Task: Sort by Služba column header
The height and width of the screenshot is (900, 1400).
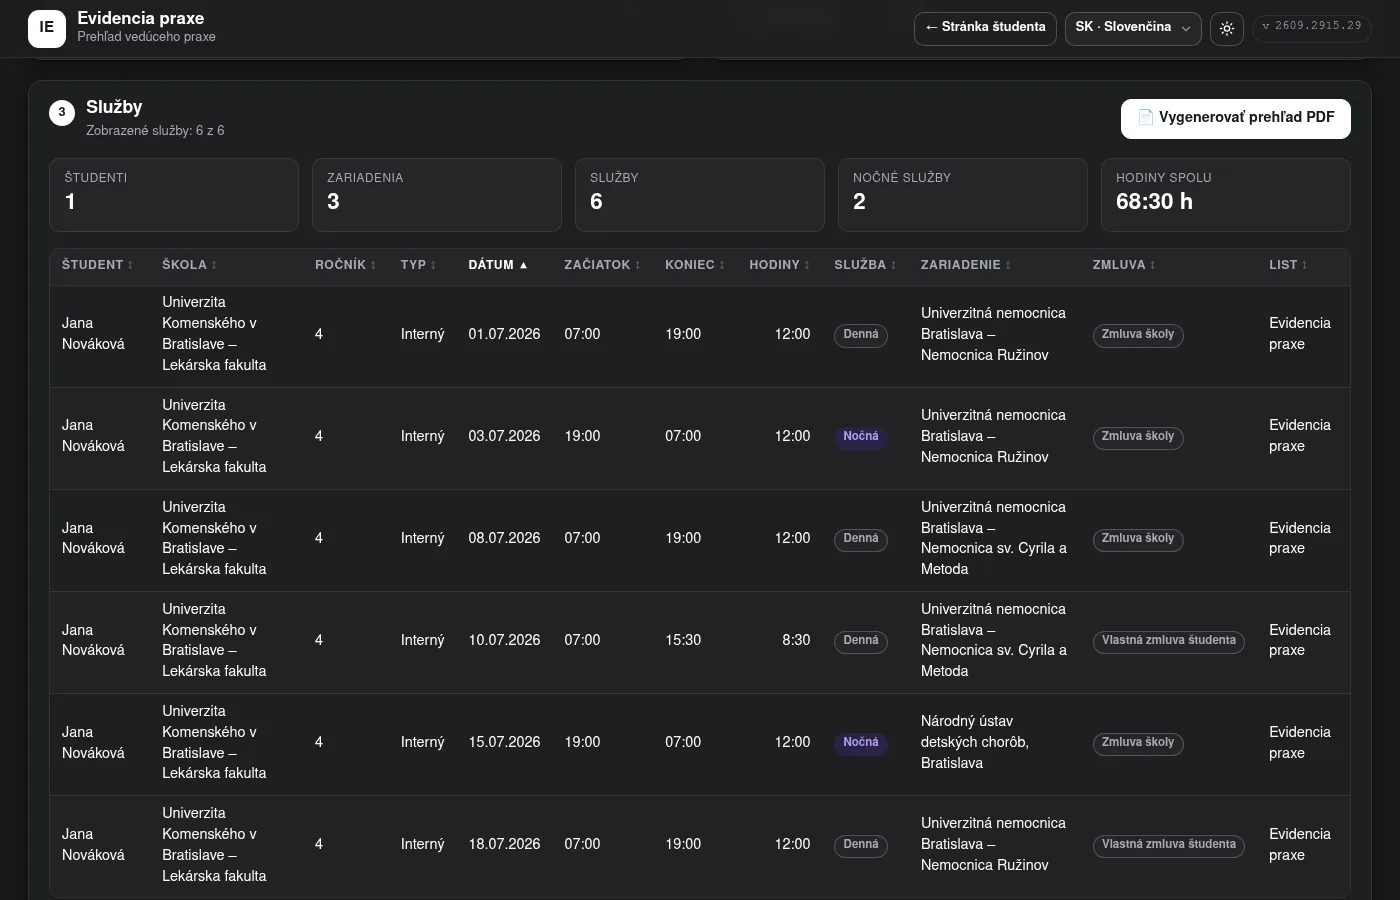Action: click(866, 265)
